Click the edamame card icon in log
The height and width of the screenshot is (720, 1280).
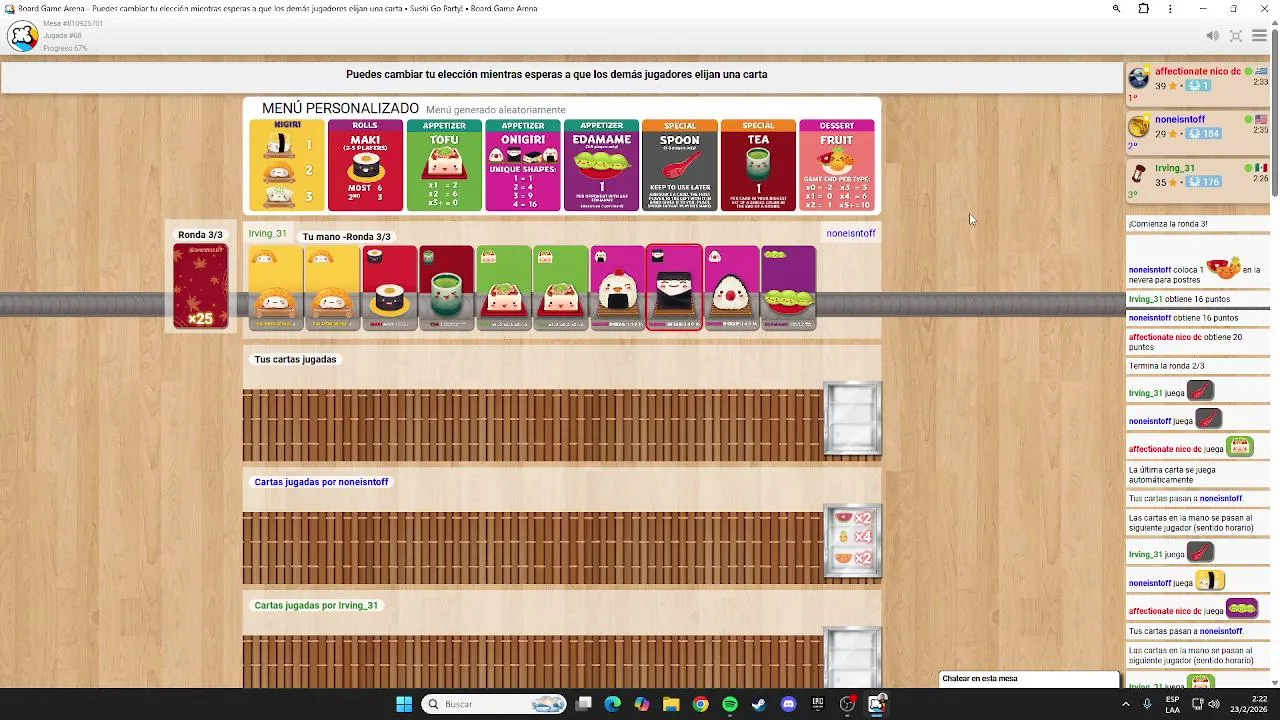(1241, 609)
